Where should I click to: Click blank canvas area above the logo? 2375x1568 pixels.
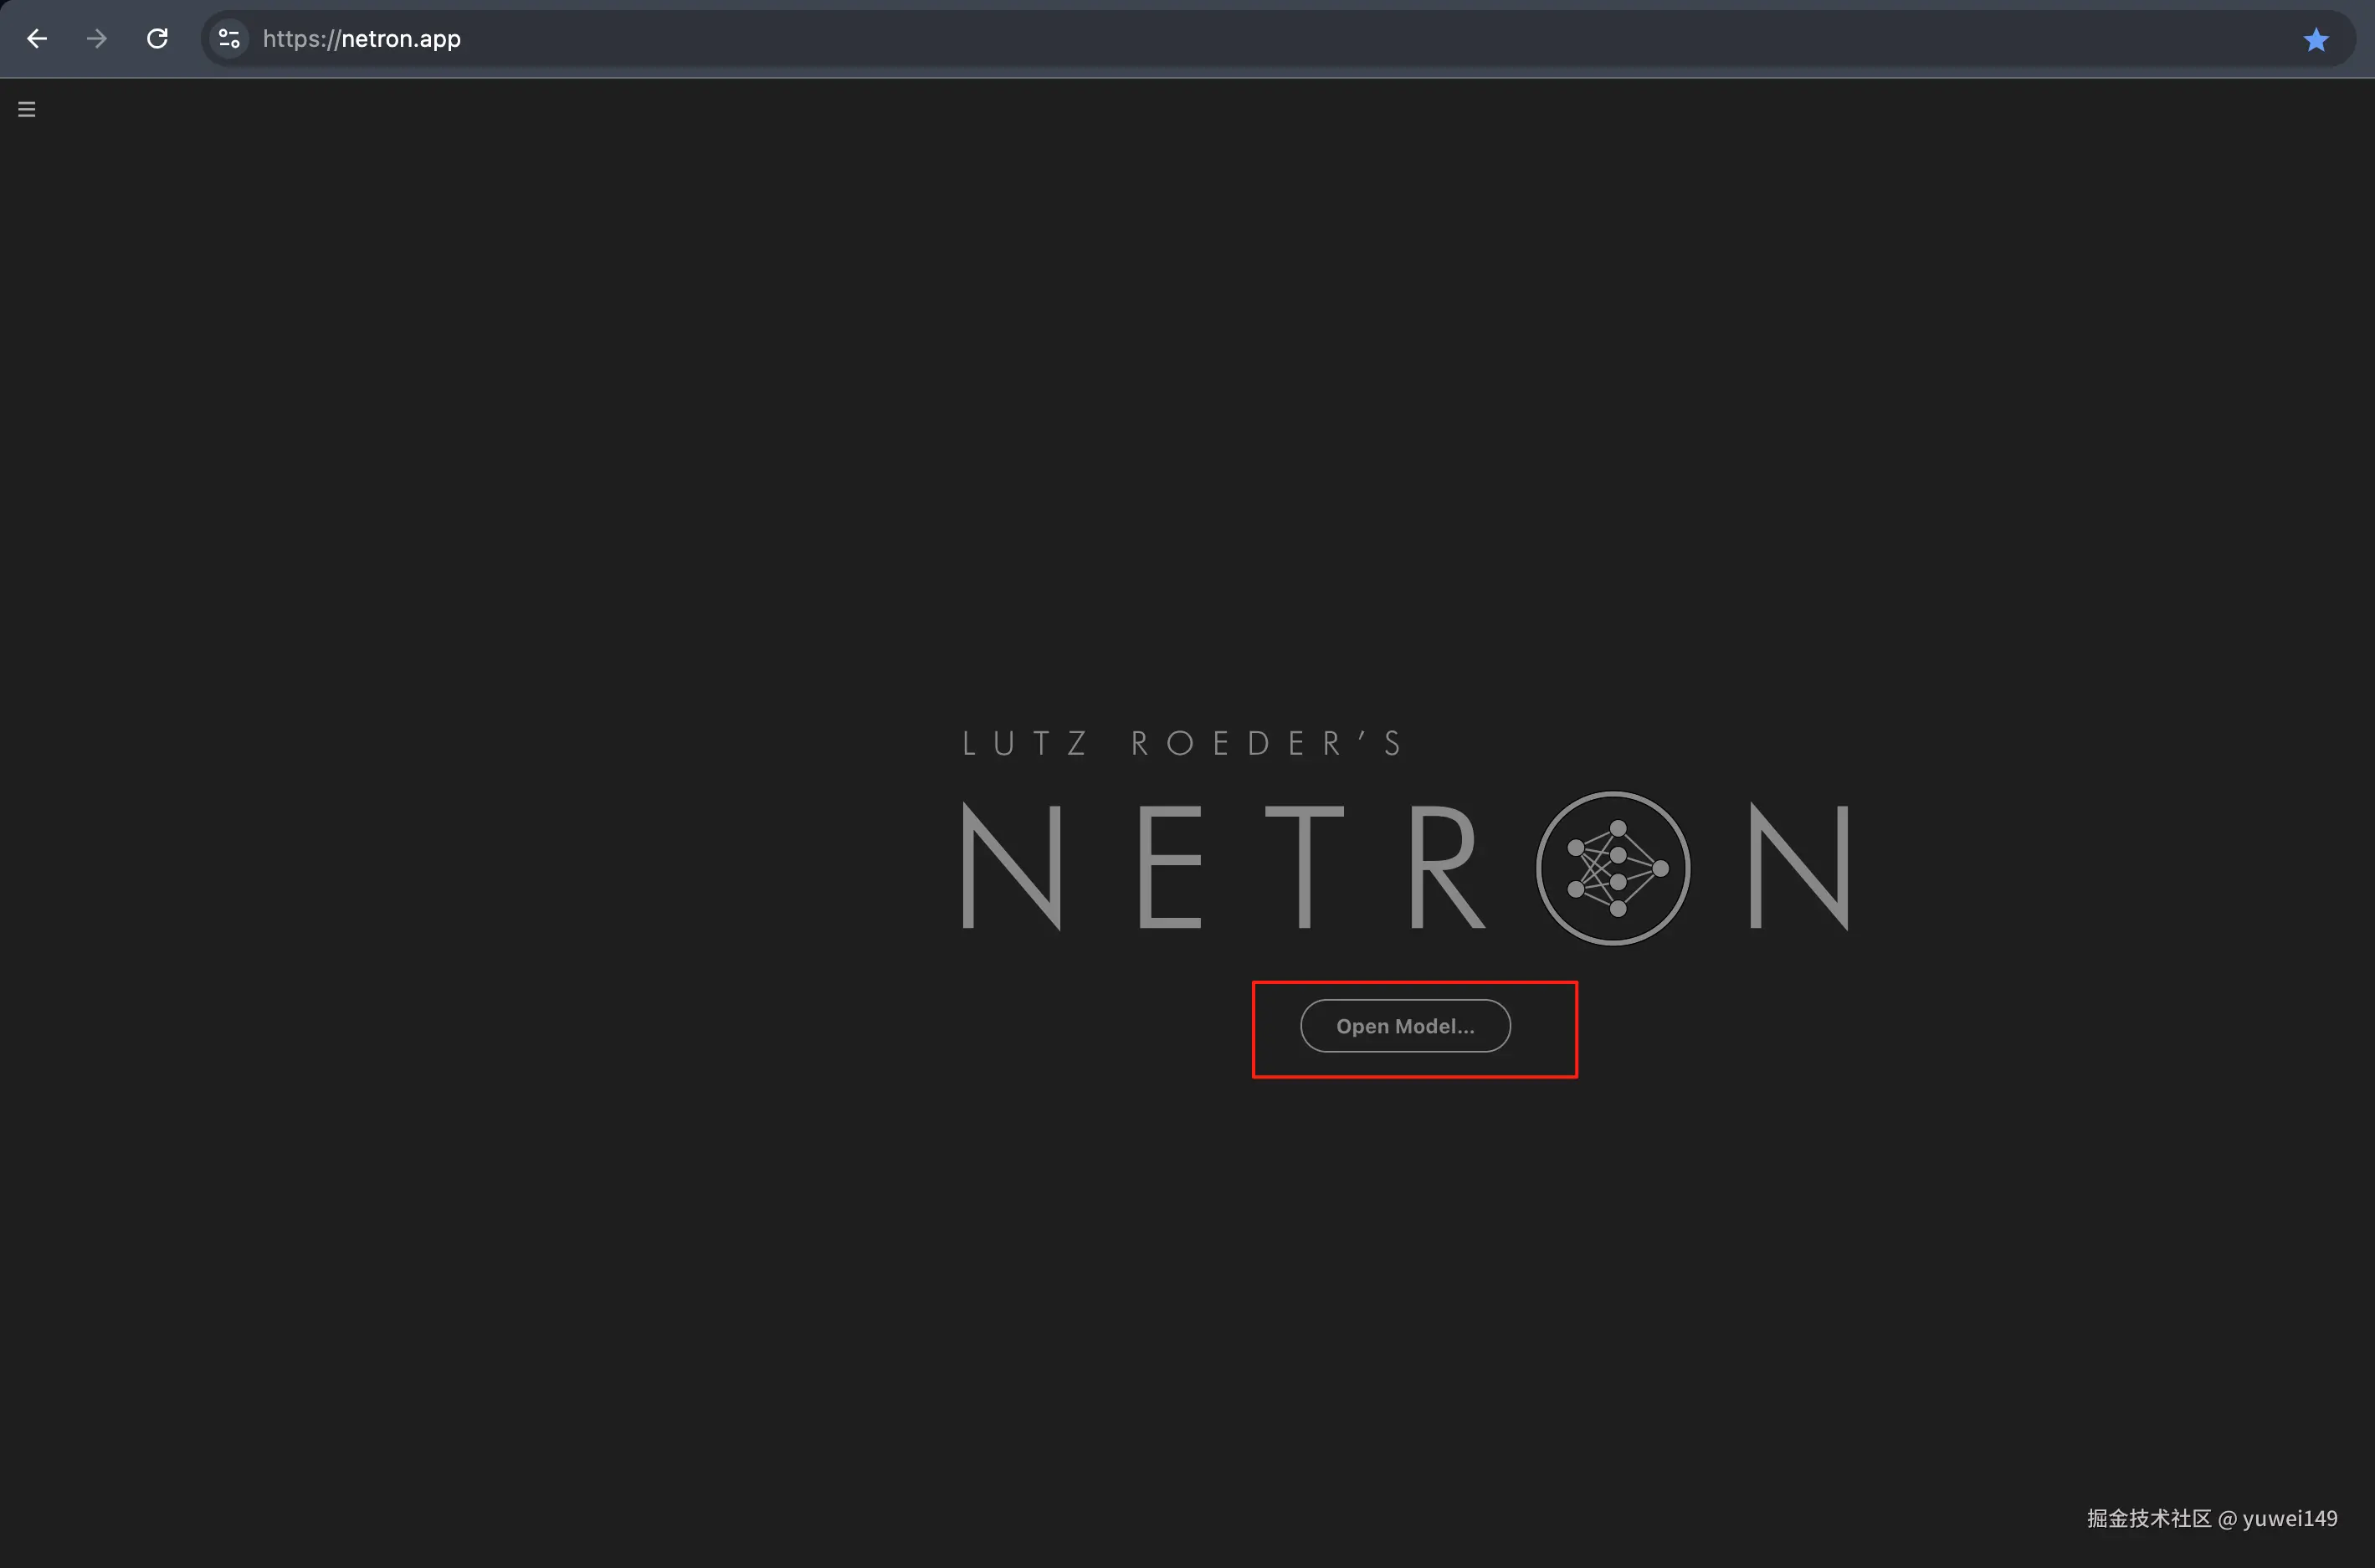pos(1187,400)
